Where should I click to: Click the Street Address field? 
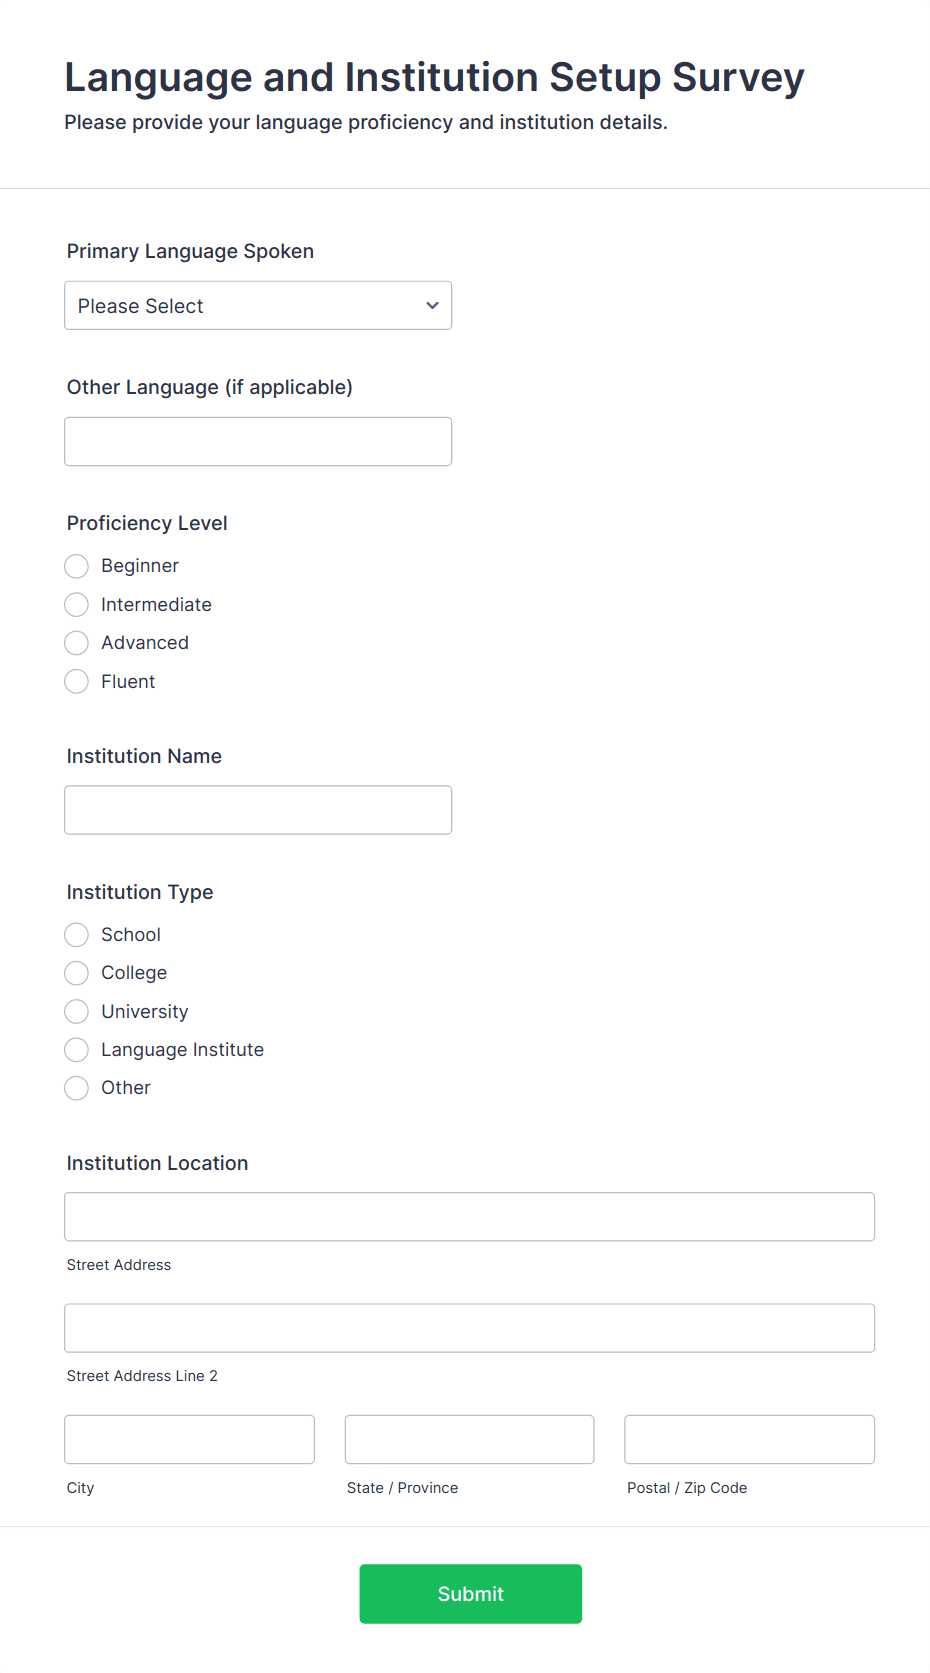469,1217
